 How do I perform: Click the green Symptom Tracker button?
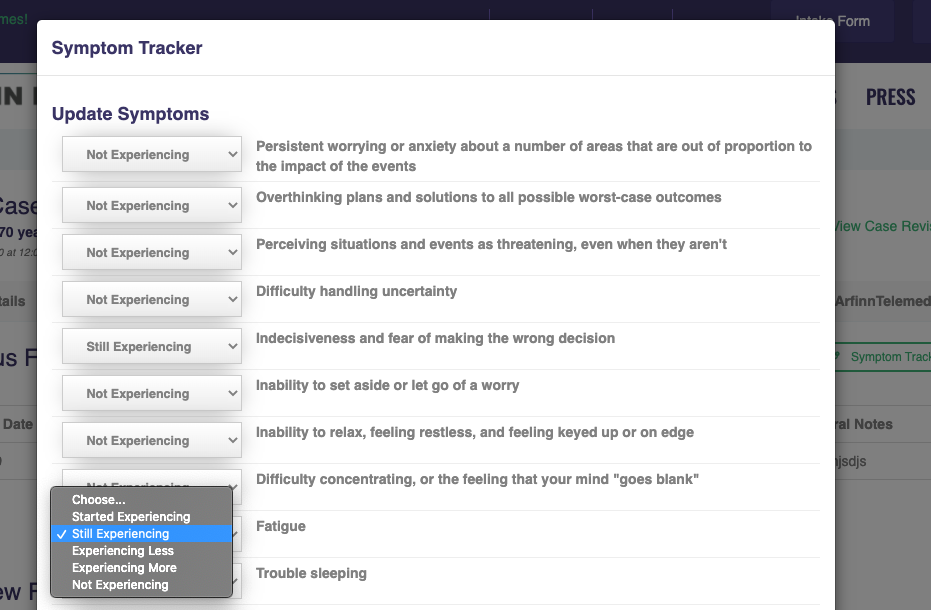click(884, 357)
